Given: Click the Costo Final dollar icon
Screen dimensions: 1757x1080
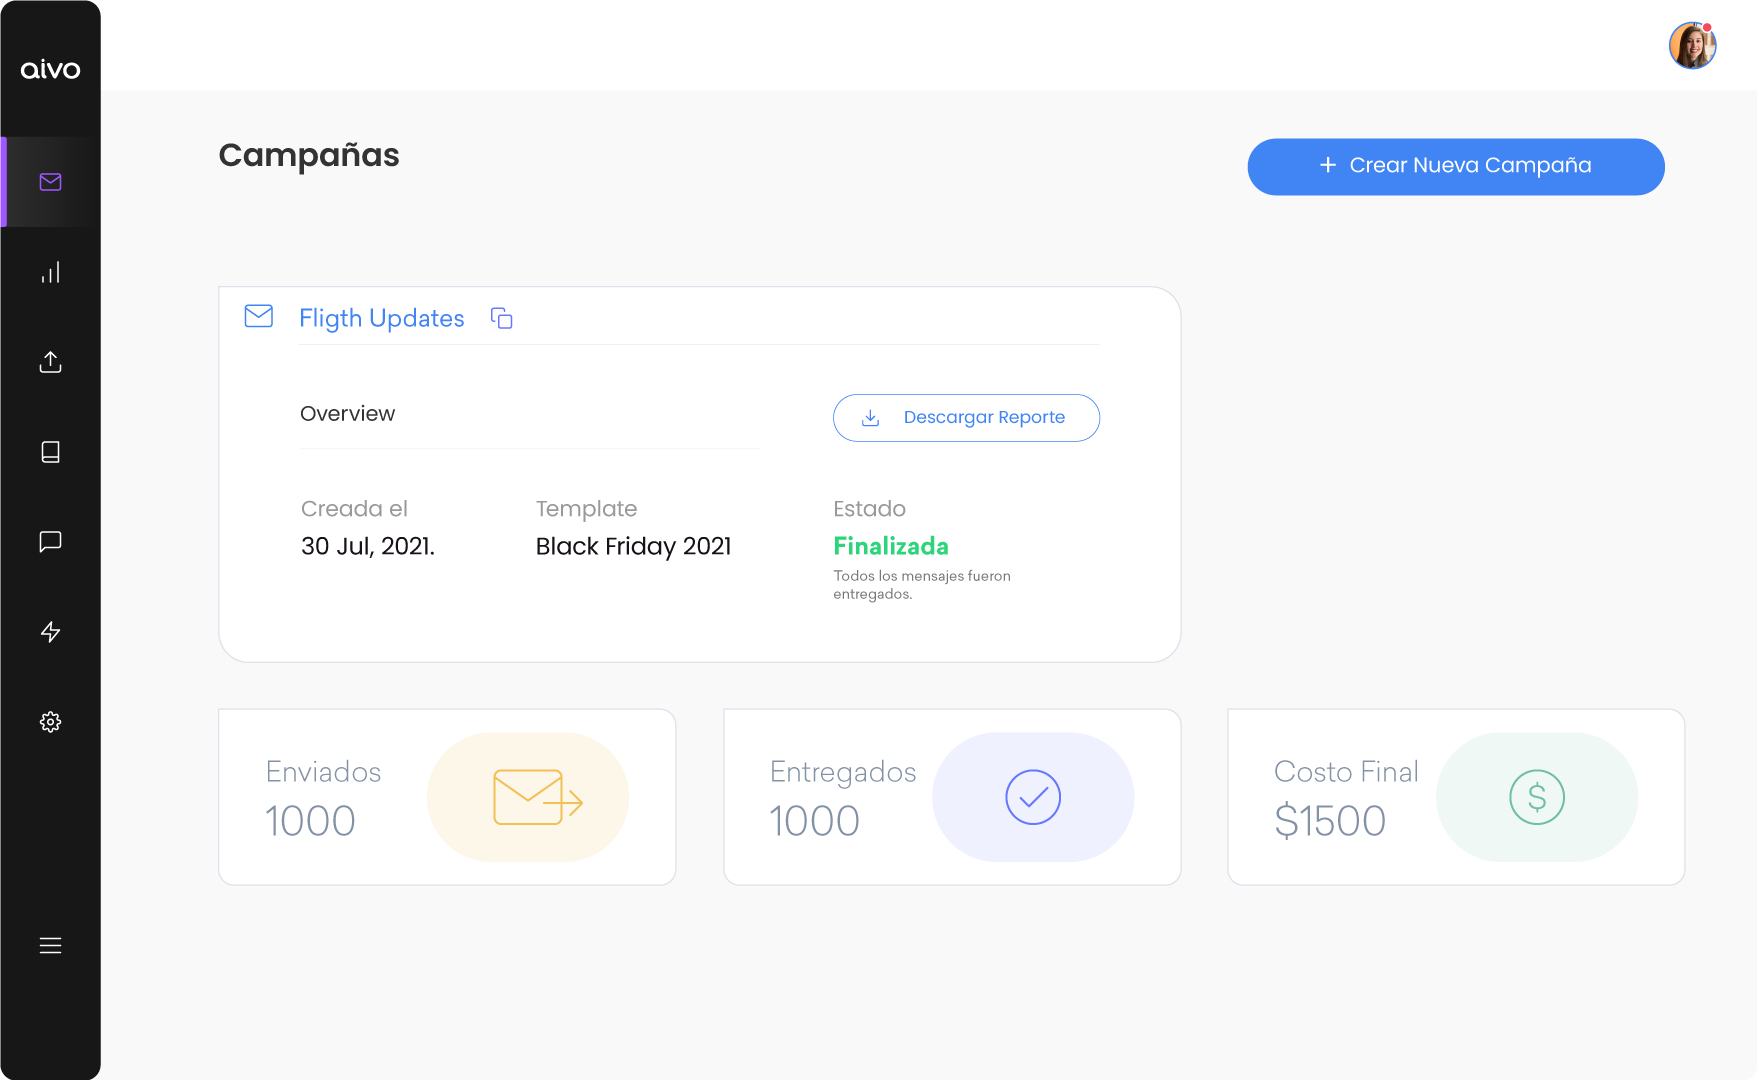Looking at the screenshot, I should point(1537,797).
